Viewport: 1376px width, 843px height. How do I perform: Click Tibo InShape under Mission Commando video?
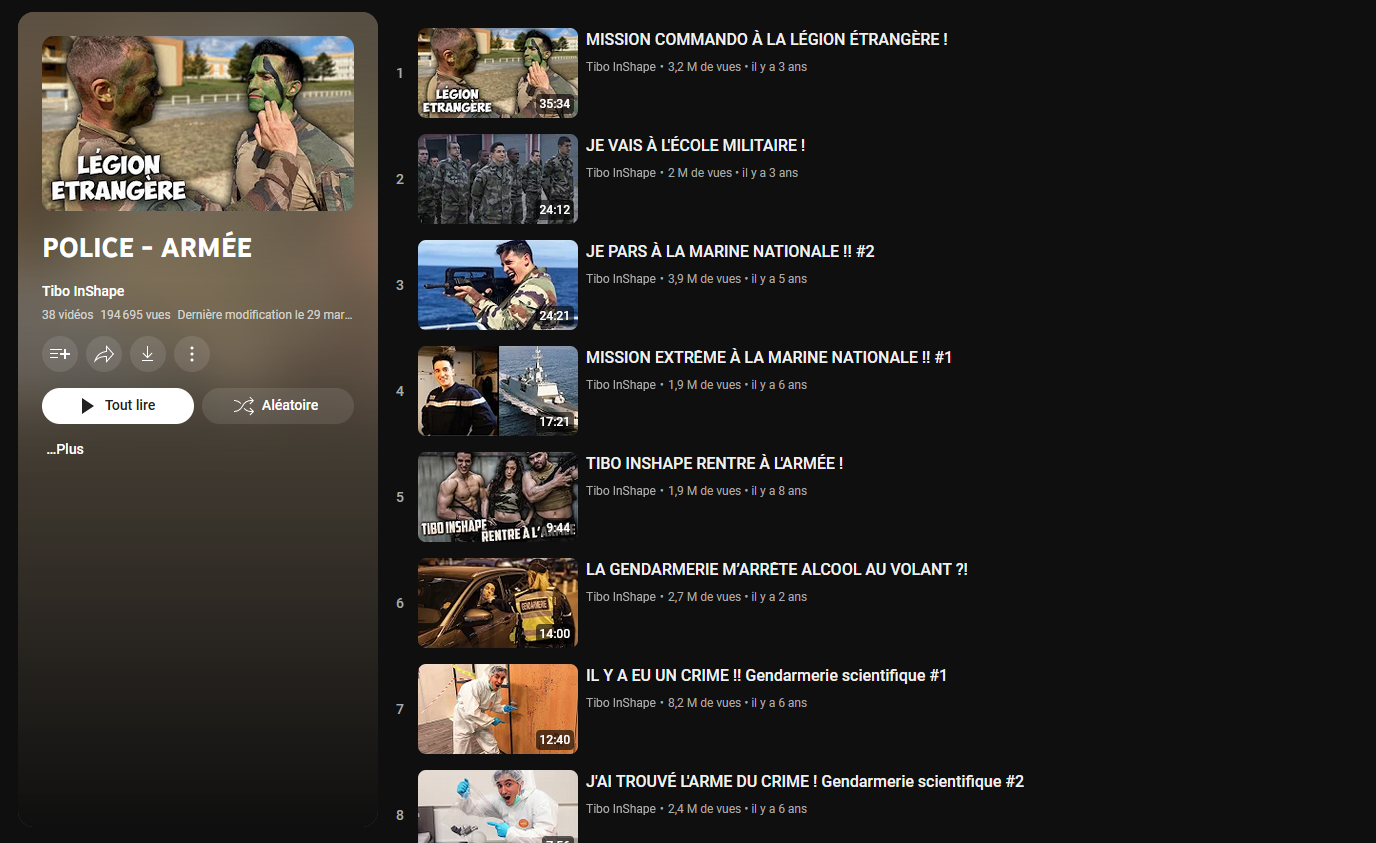(x=621, y=67)
